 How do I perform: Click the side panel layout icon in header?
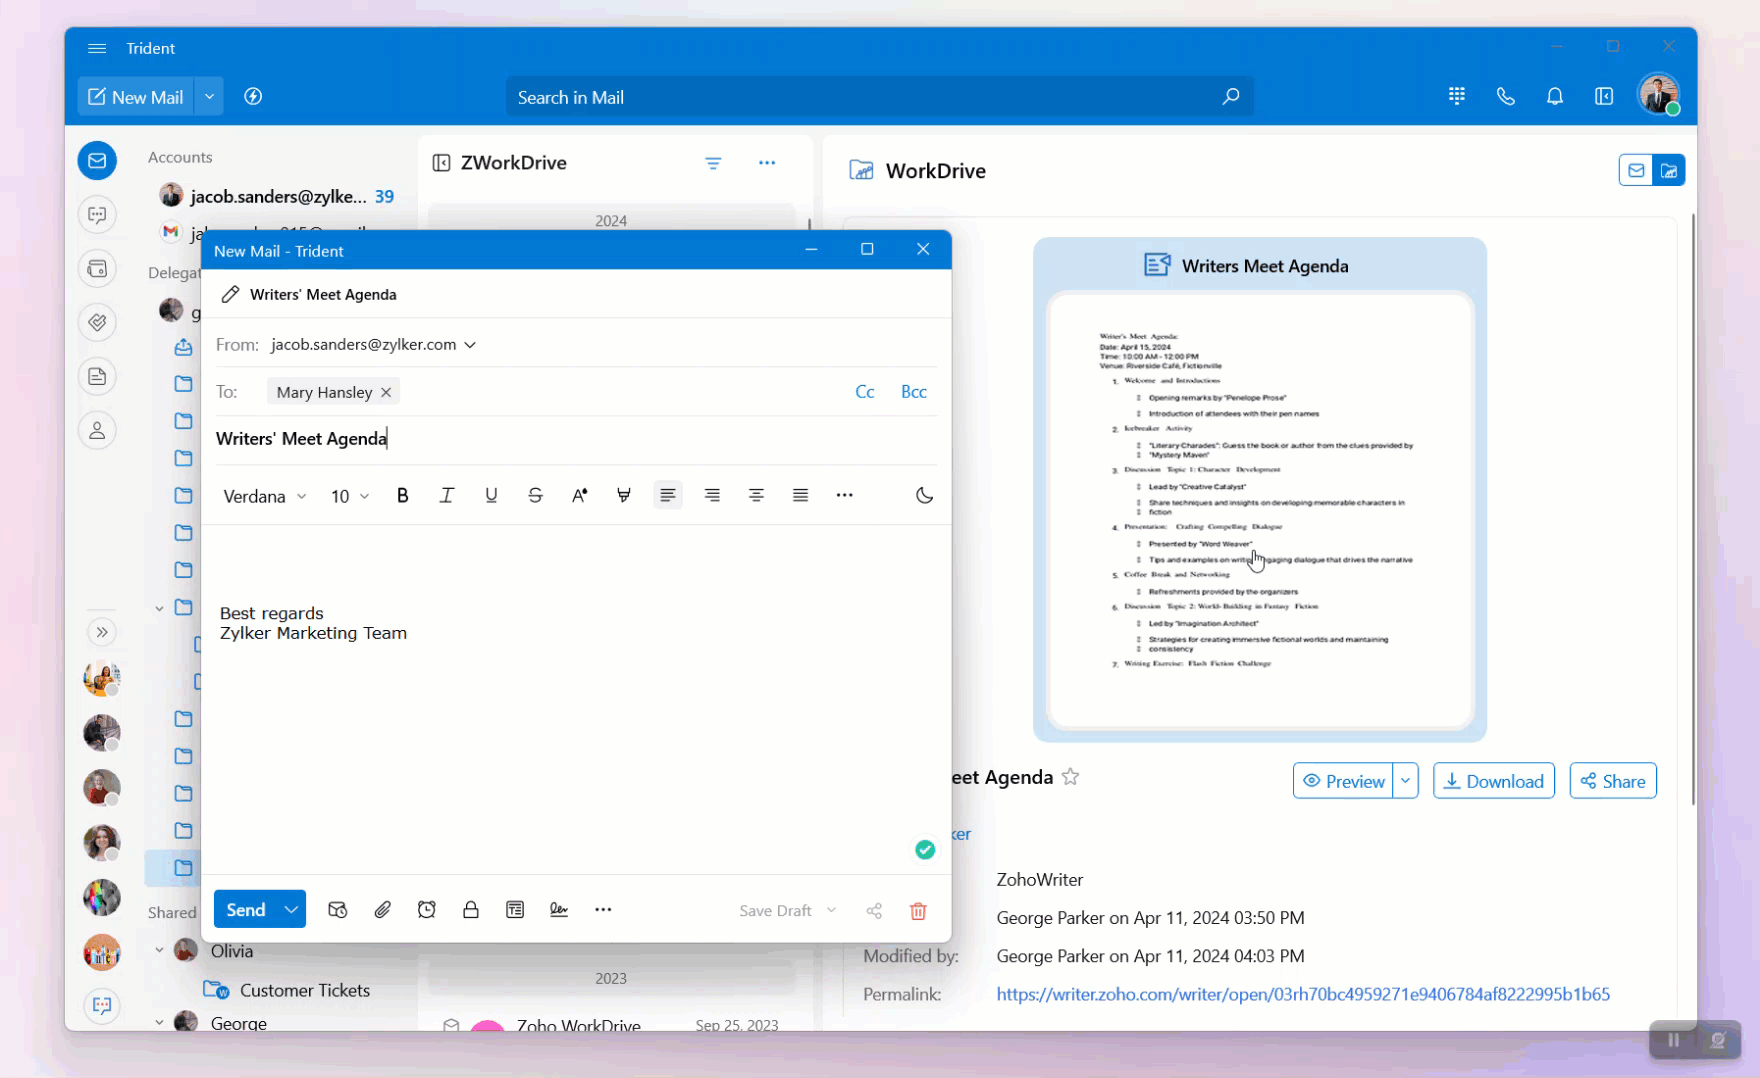1604,96
